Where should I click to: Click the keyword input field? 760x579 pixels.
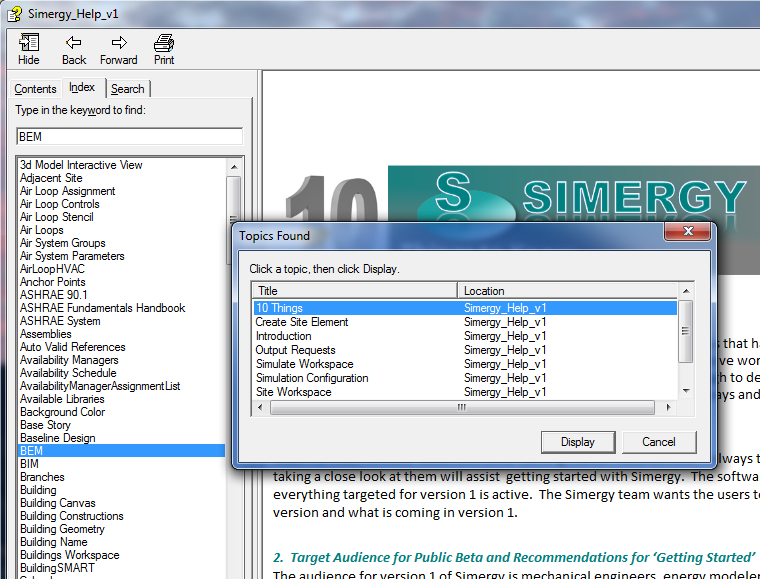pyautogui.click(x=129, y=136)
